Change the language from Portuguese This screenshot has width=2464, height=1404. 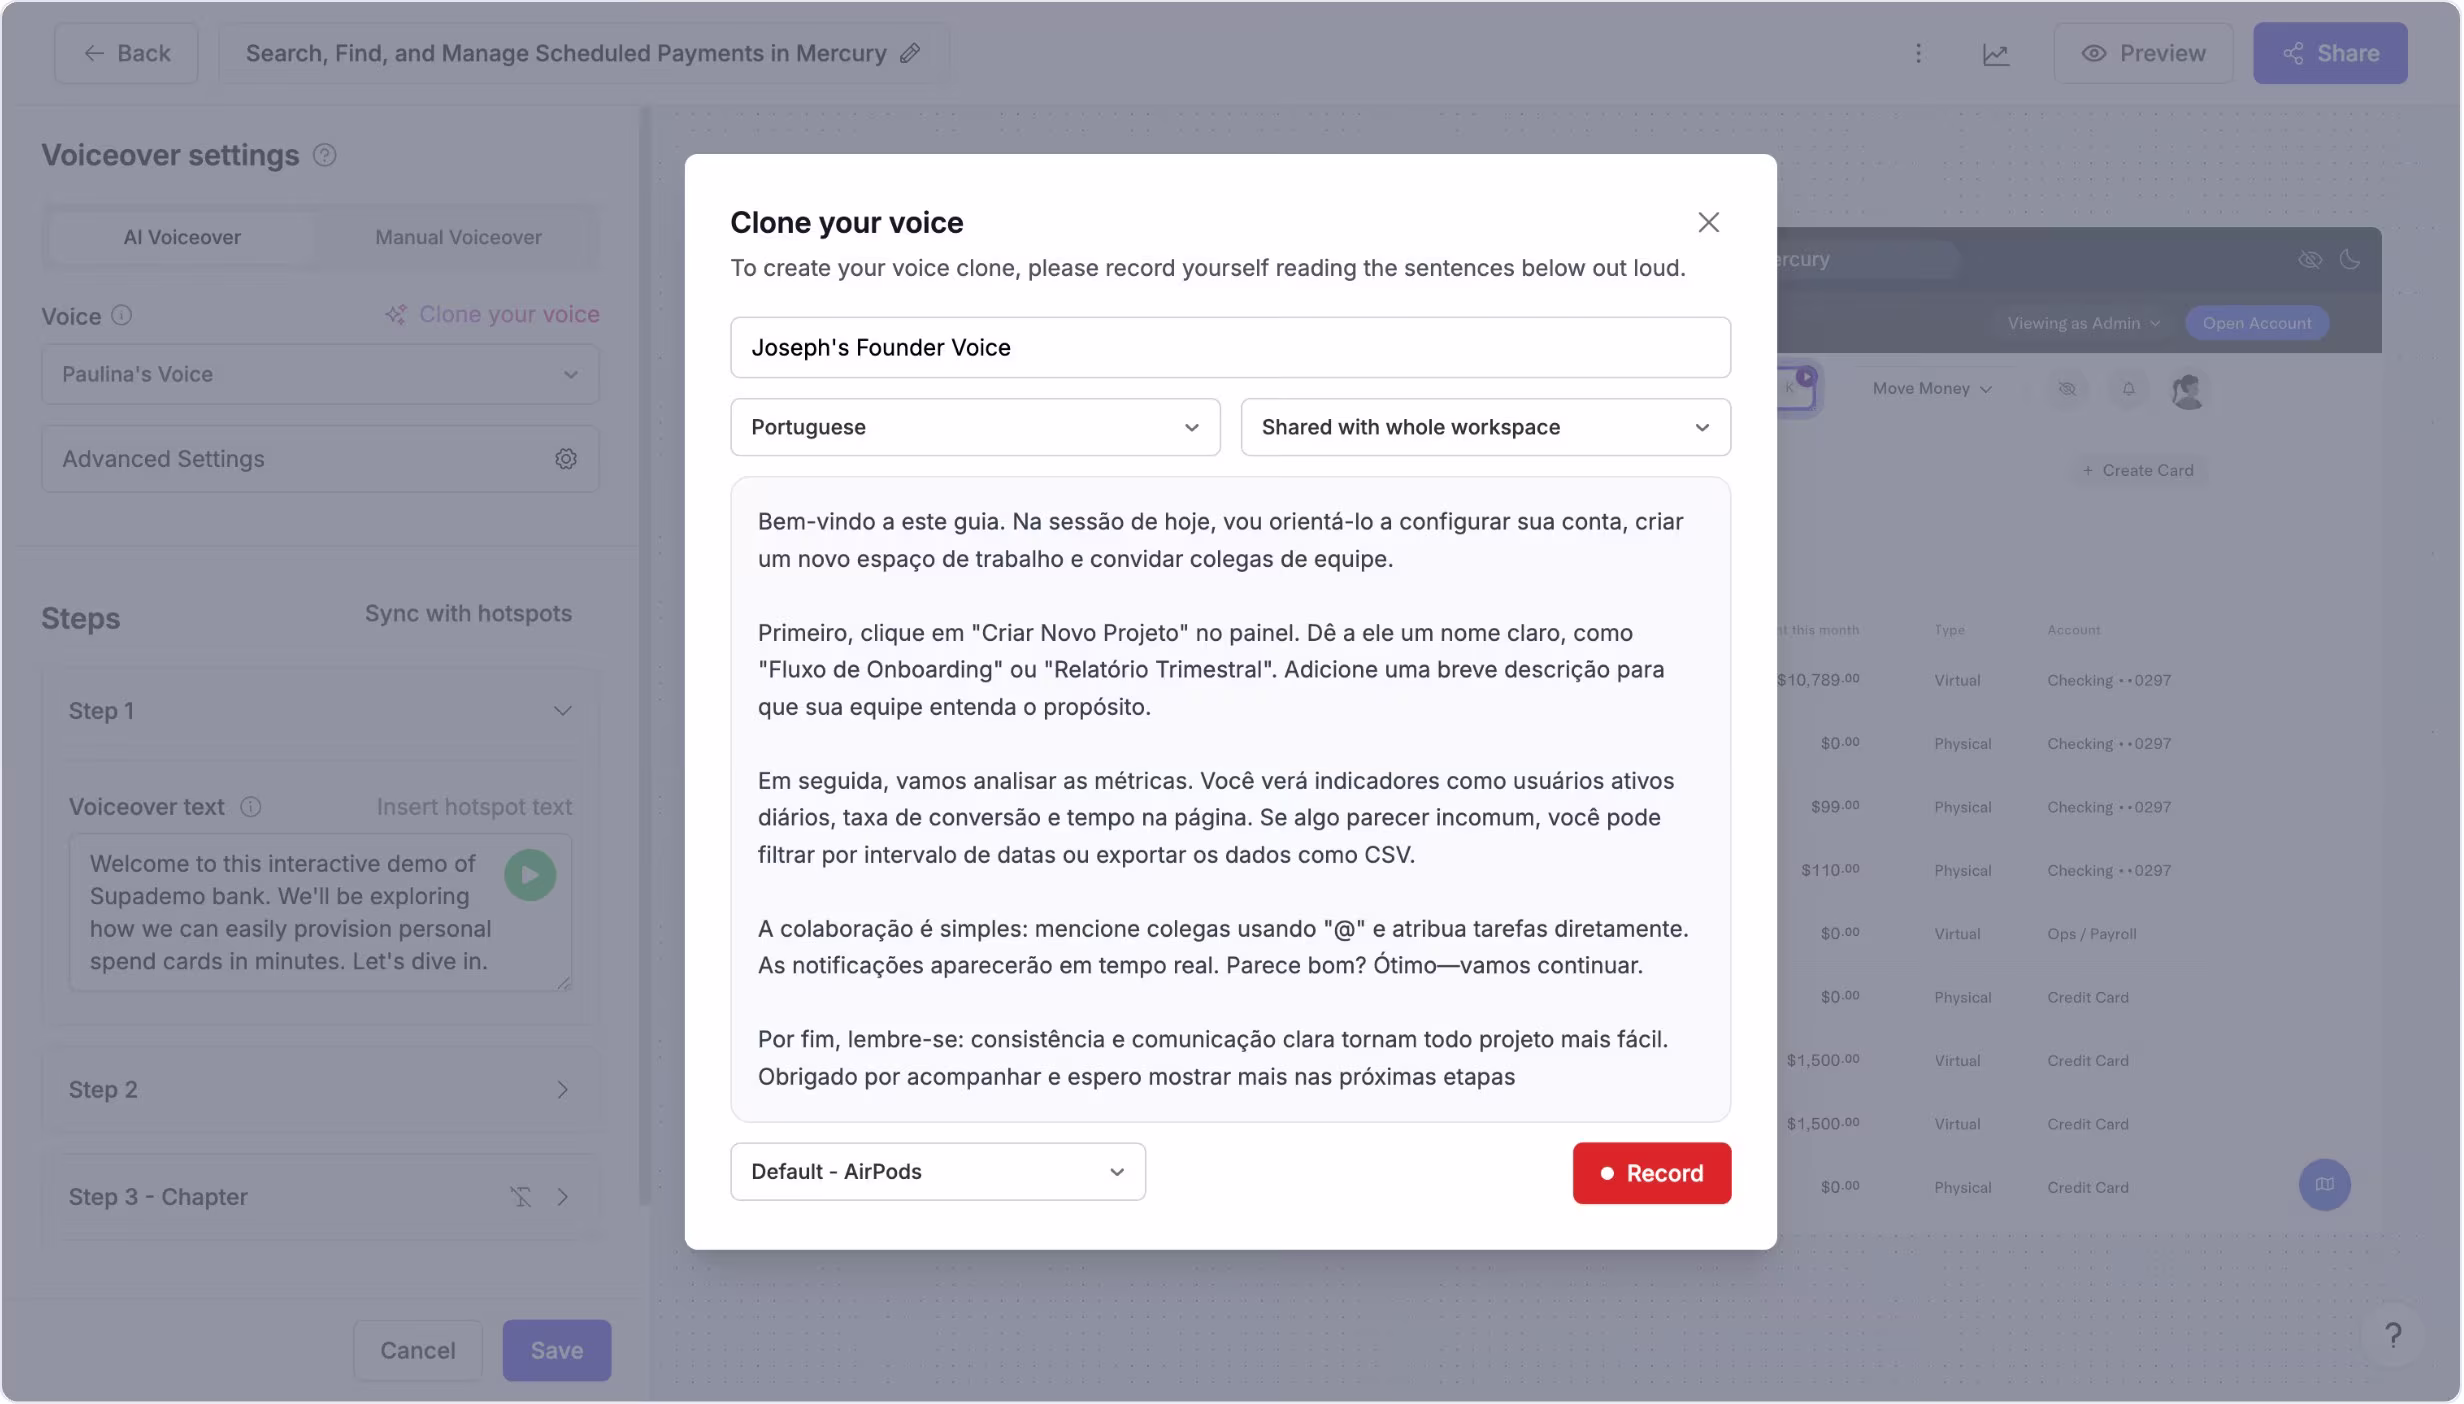[974, 427]
